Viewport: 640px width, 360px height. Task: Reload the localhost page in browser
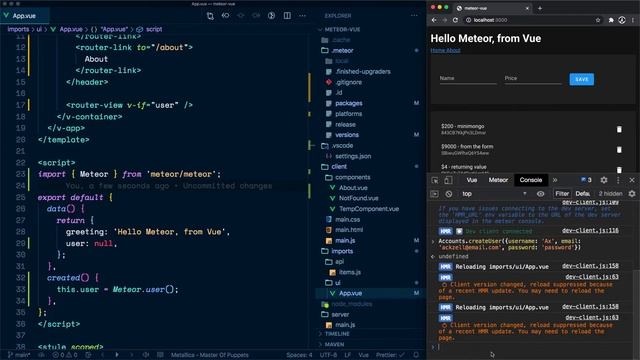(455, 20)
